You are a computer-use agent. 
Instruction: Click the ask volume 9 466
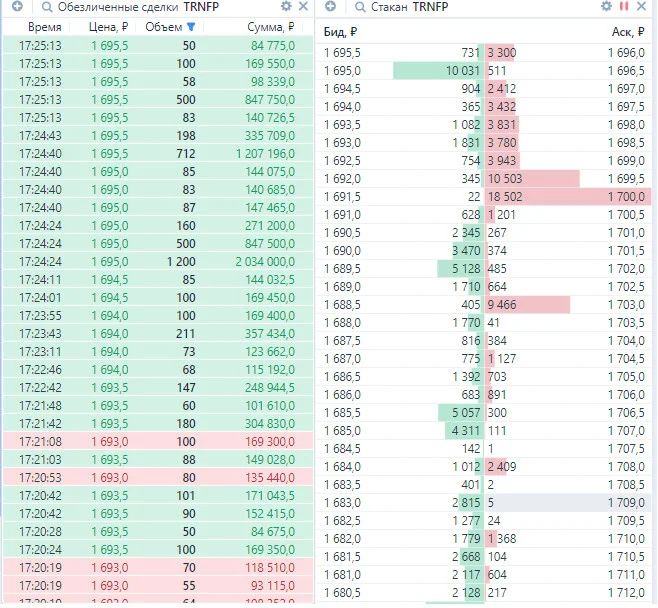tap(502, 305)
